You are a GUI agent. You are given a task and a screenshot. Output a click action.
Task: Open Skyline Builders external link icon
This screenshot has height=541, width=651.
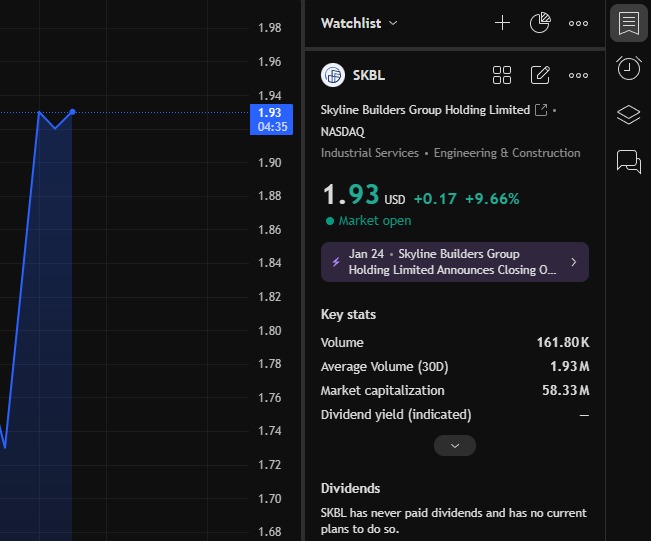coord(541,110)
